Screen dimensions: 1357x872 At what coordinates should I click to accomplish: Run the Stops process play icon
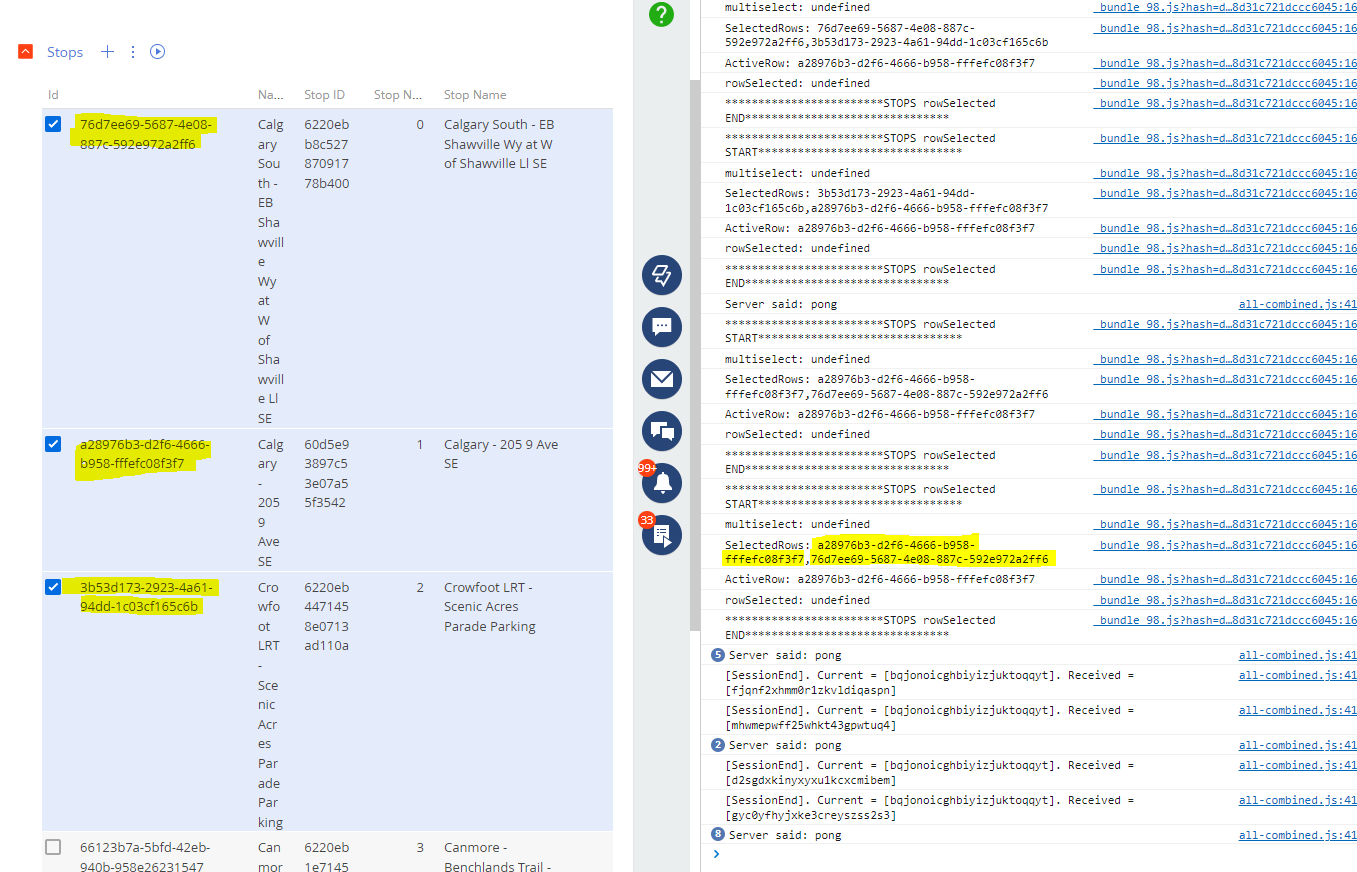click(x=157, y=52)
